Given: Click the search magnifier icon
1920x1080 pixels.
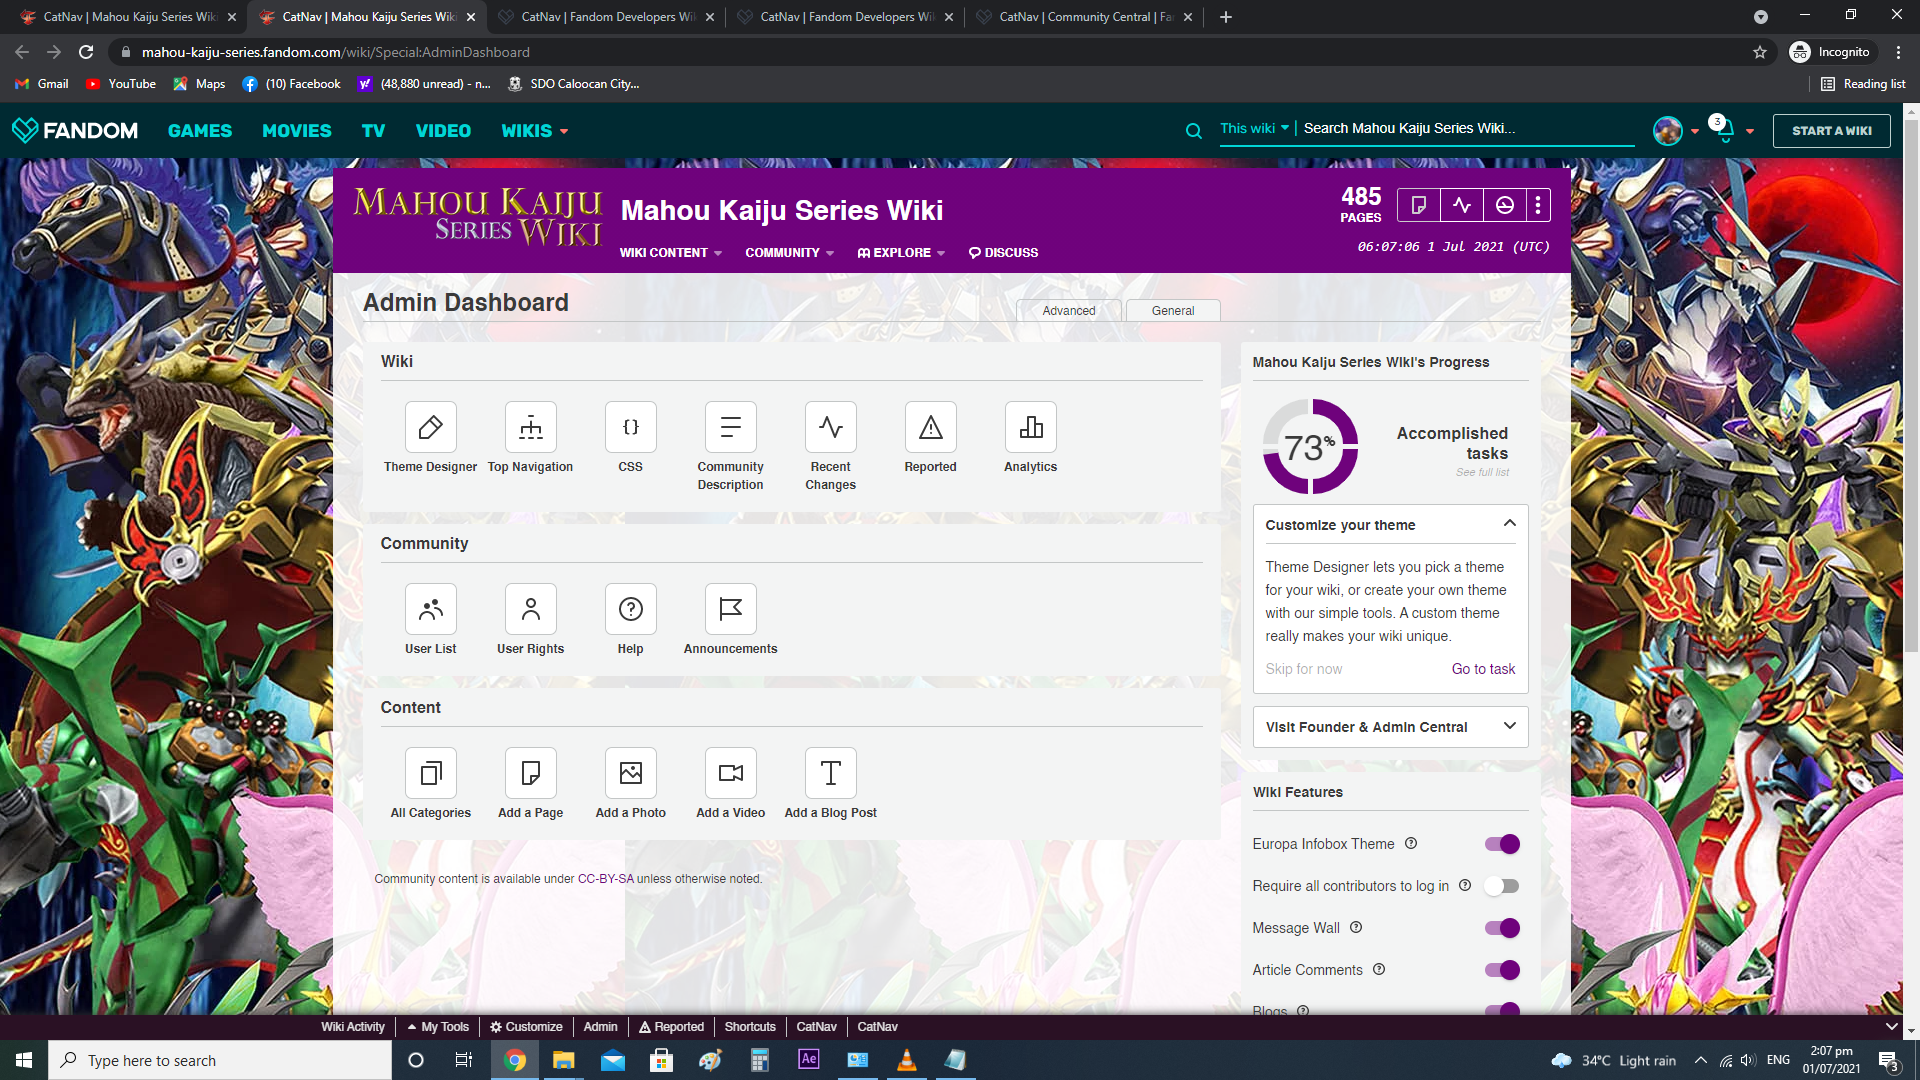Looking at the screenshot, I should click(x=1193, y=131).
